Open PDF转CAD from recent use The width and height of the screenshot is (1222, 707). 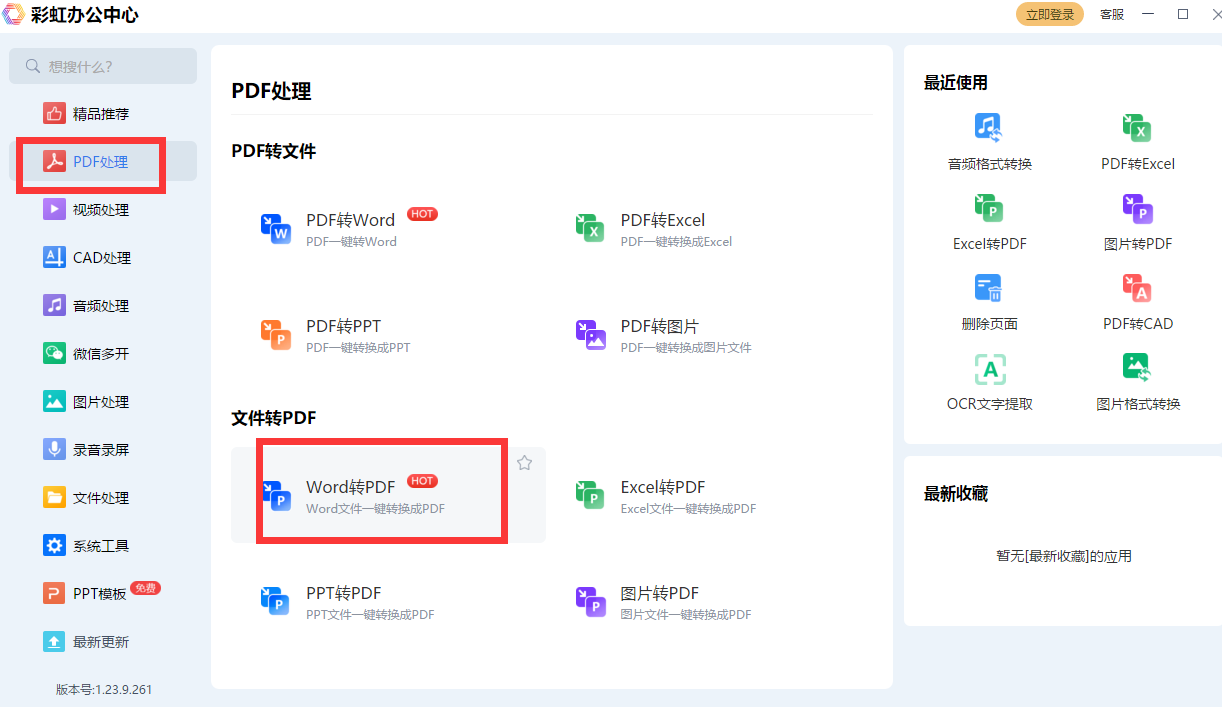[1138, 302]
